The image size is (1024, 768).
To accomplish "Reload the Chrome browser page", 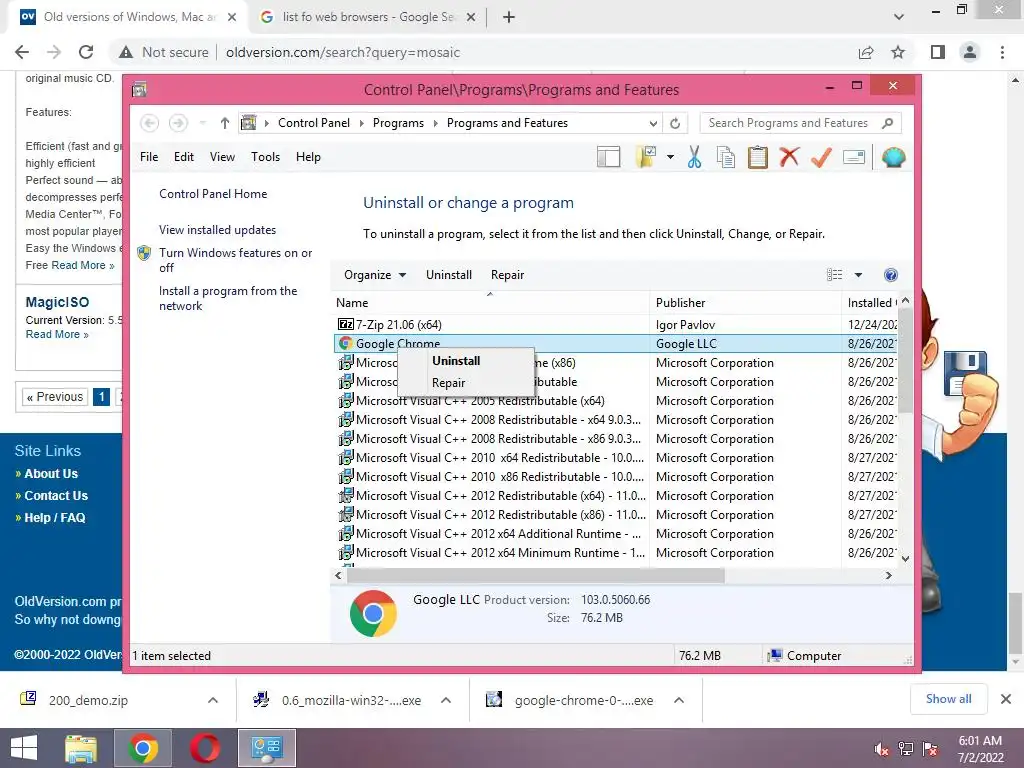I will click(86, 52).
